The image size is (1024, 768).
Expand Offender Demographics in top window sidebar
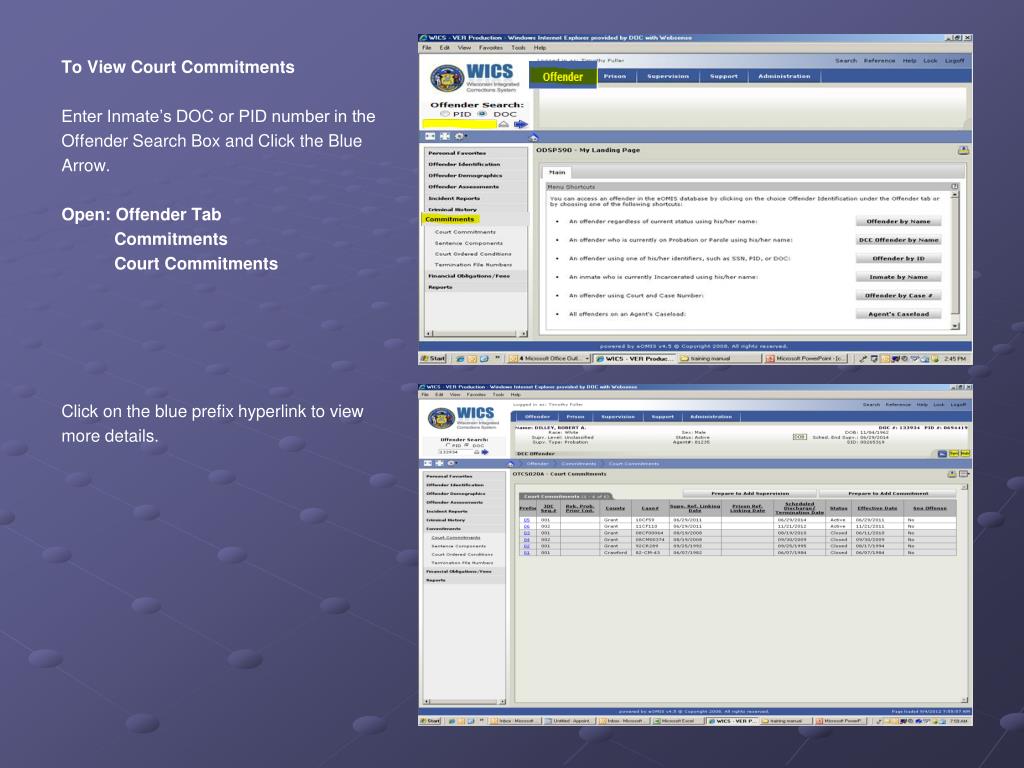pos(465,176)
